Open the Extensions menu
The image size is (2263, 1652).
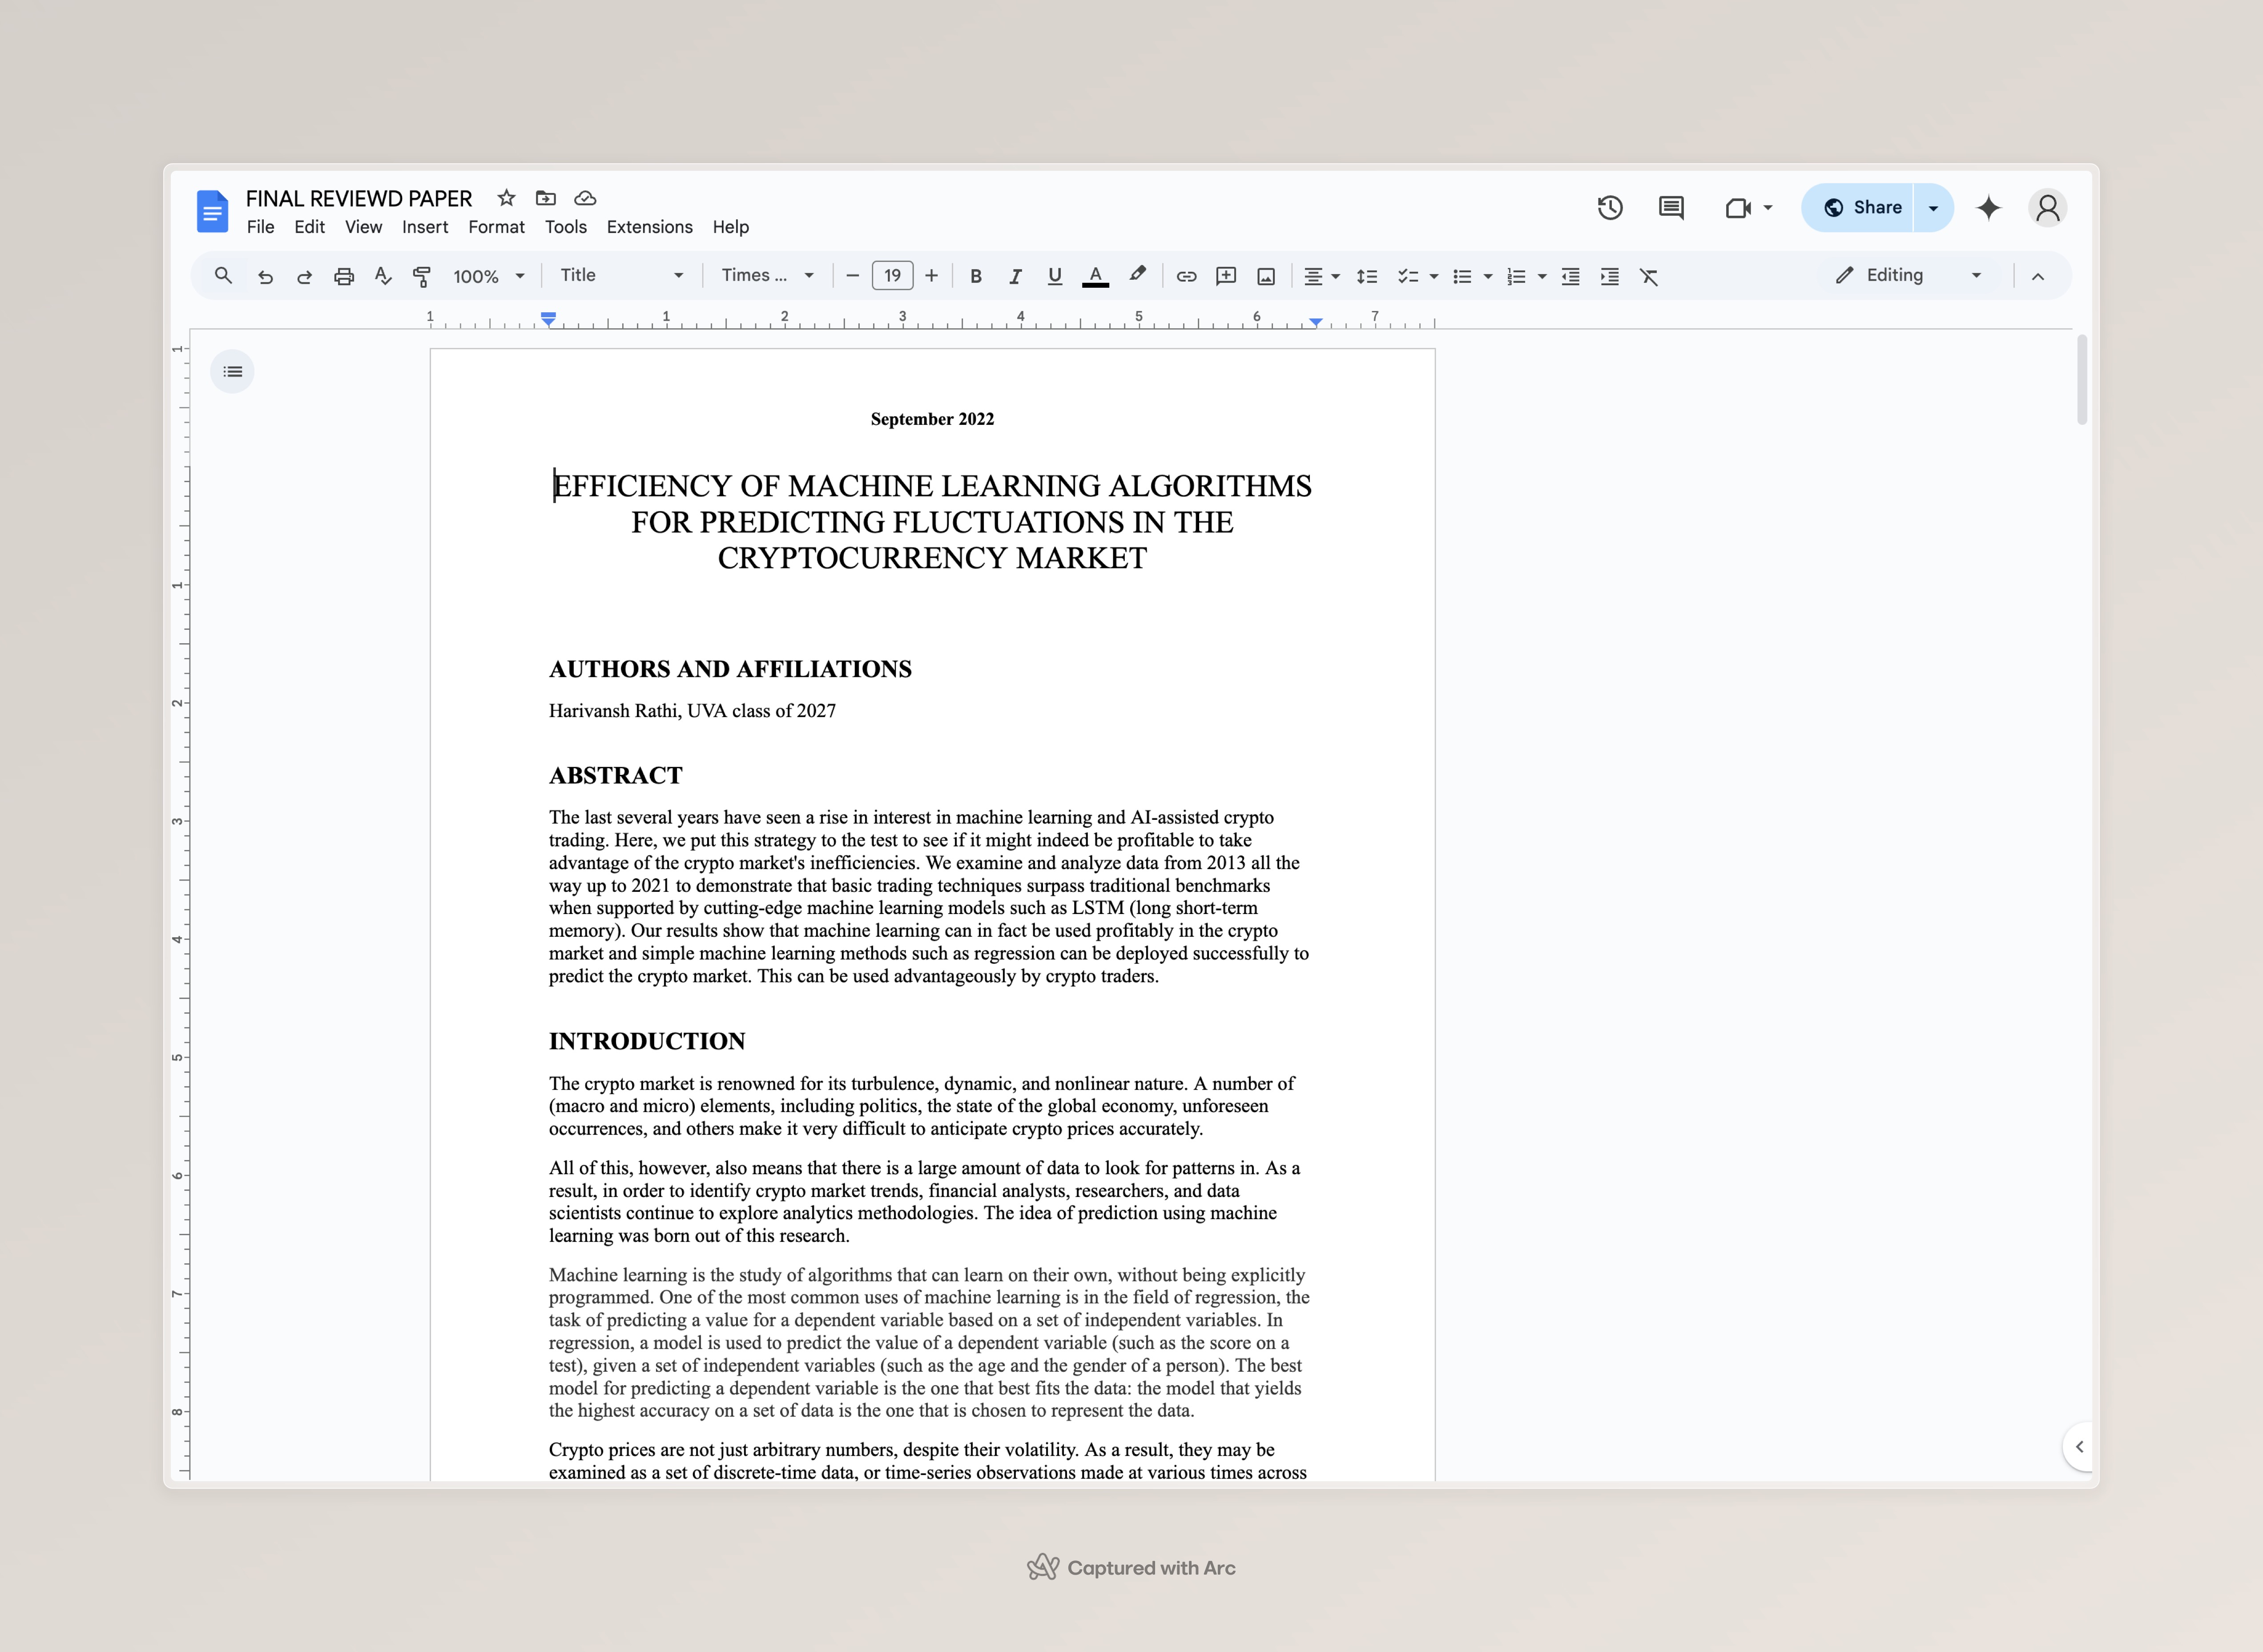point(649,227)
